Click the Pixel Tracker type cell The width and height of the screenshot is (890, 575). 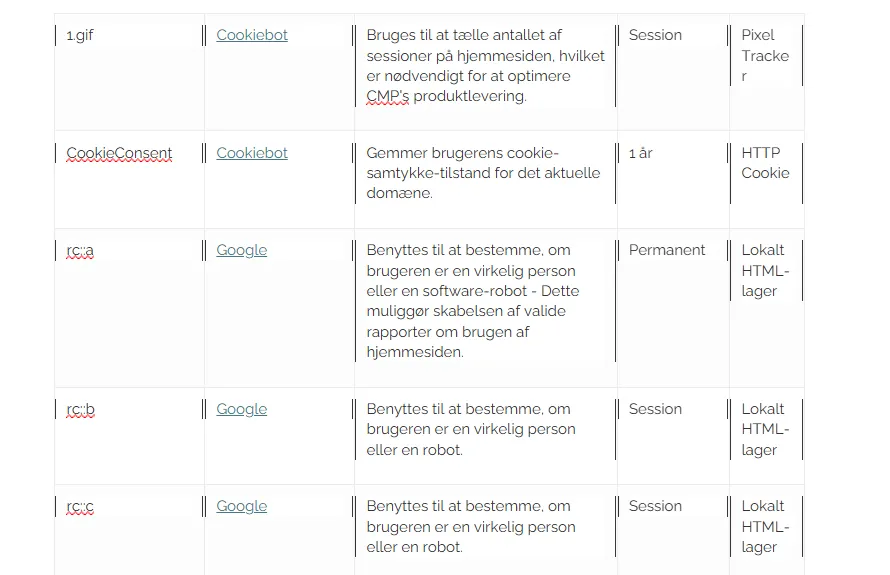point(765,56)
